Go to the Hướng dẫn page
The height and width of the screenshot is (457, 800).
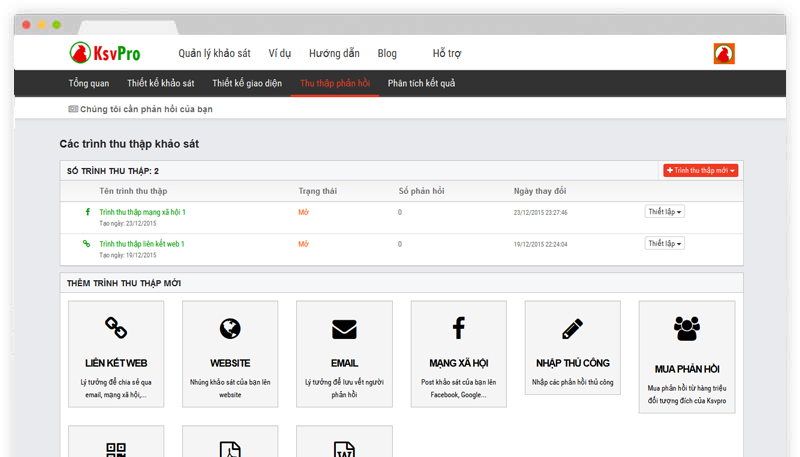[x=334, y=54]
